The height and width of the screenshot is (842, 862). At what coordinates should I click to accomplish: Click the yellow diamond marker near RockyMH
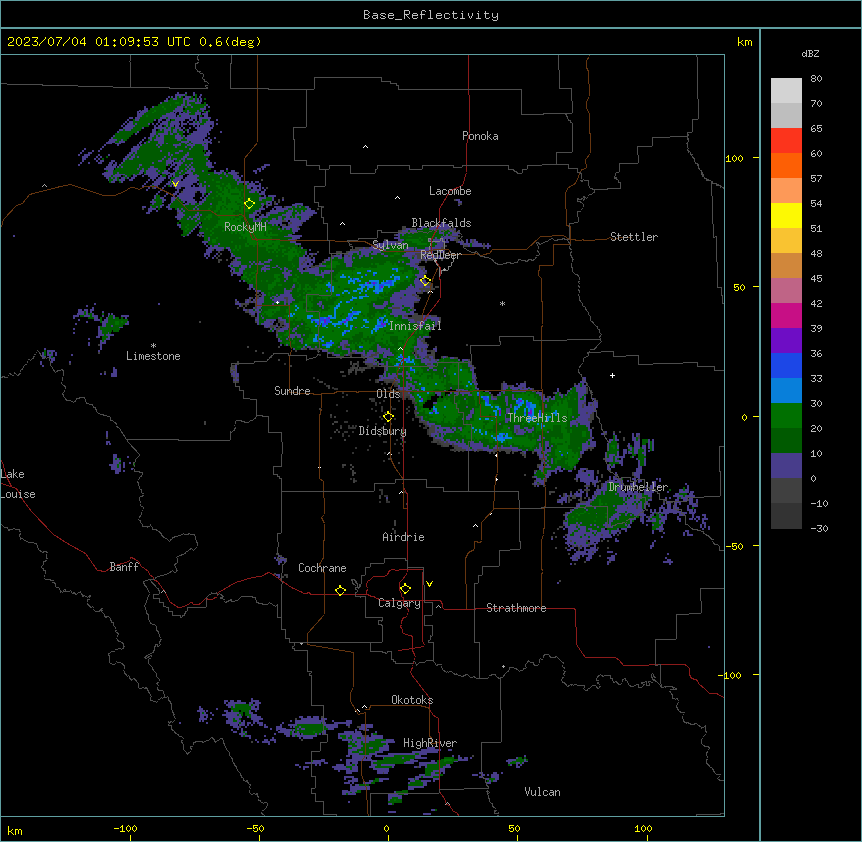[x=250, y=203]
